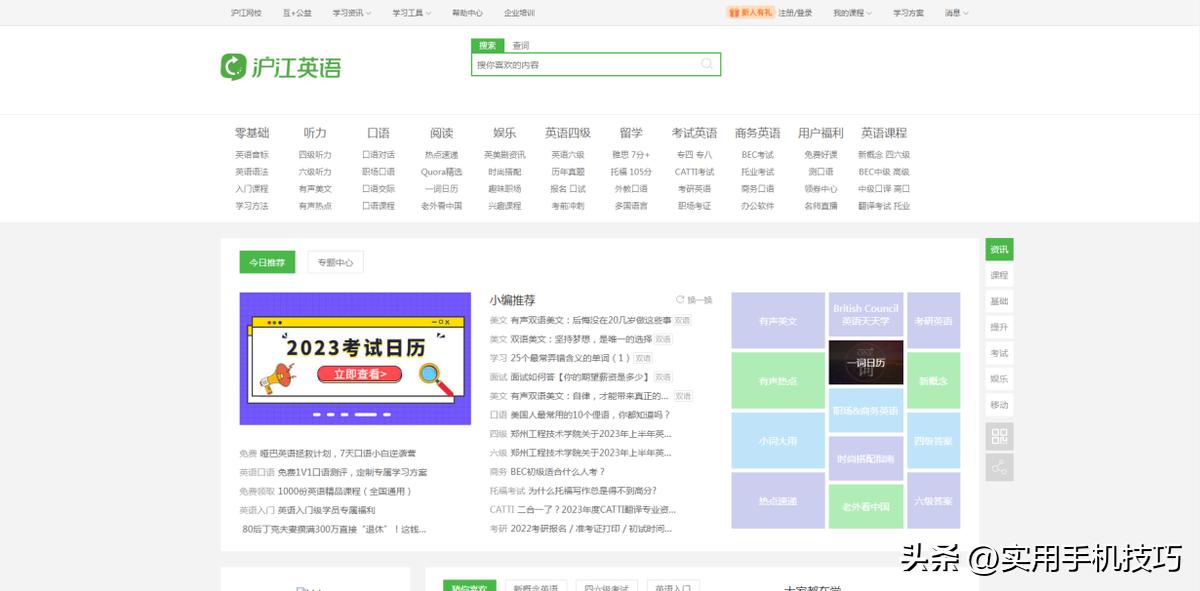Image resolution: width=1200 pixels, height=591 pixels.
Task: Click the magnifier icon in the search bar
Action: 704,64
